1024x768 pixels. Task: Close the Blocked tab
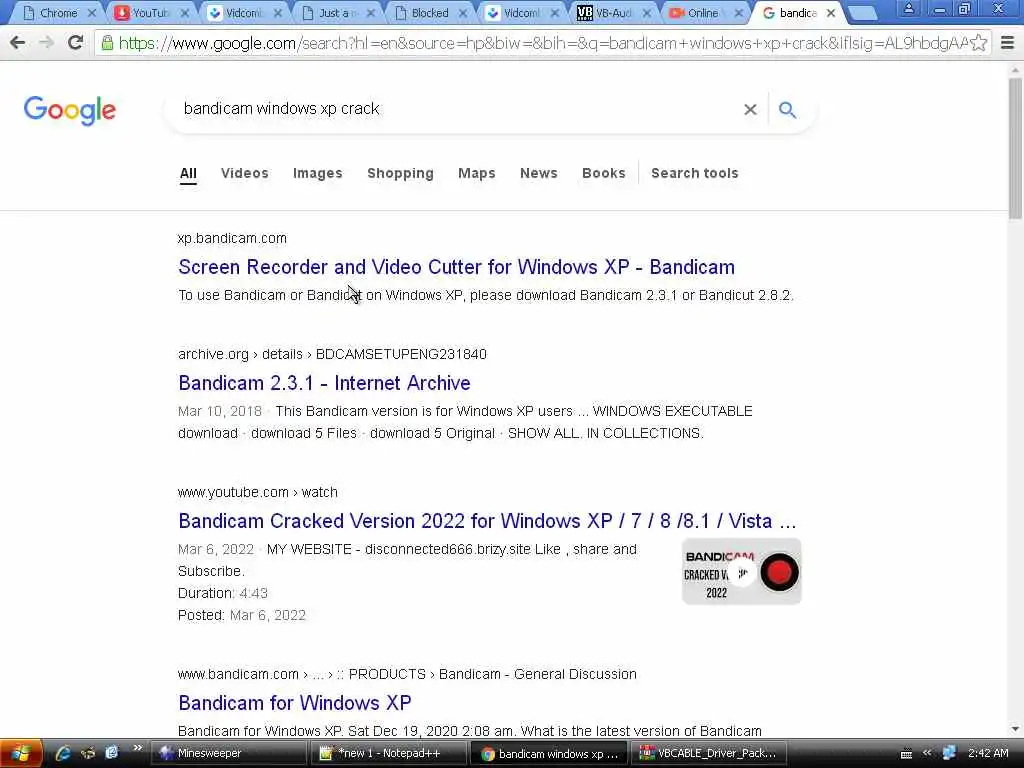(x=463, y=13)
